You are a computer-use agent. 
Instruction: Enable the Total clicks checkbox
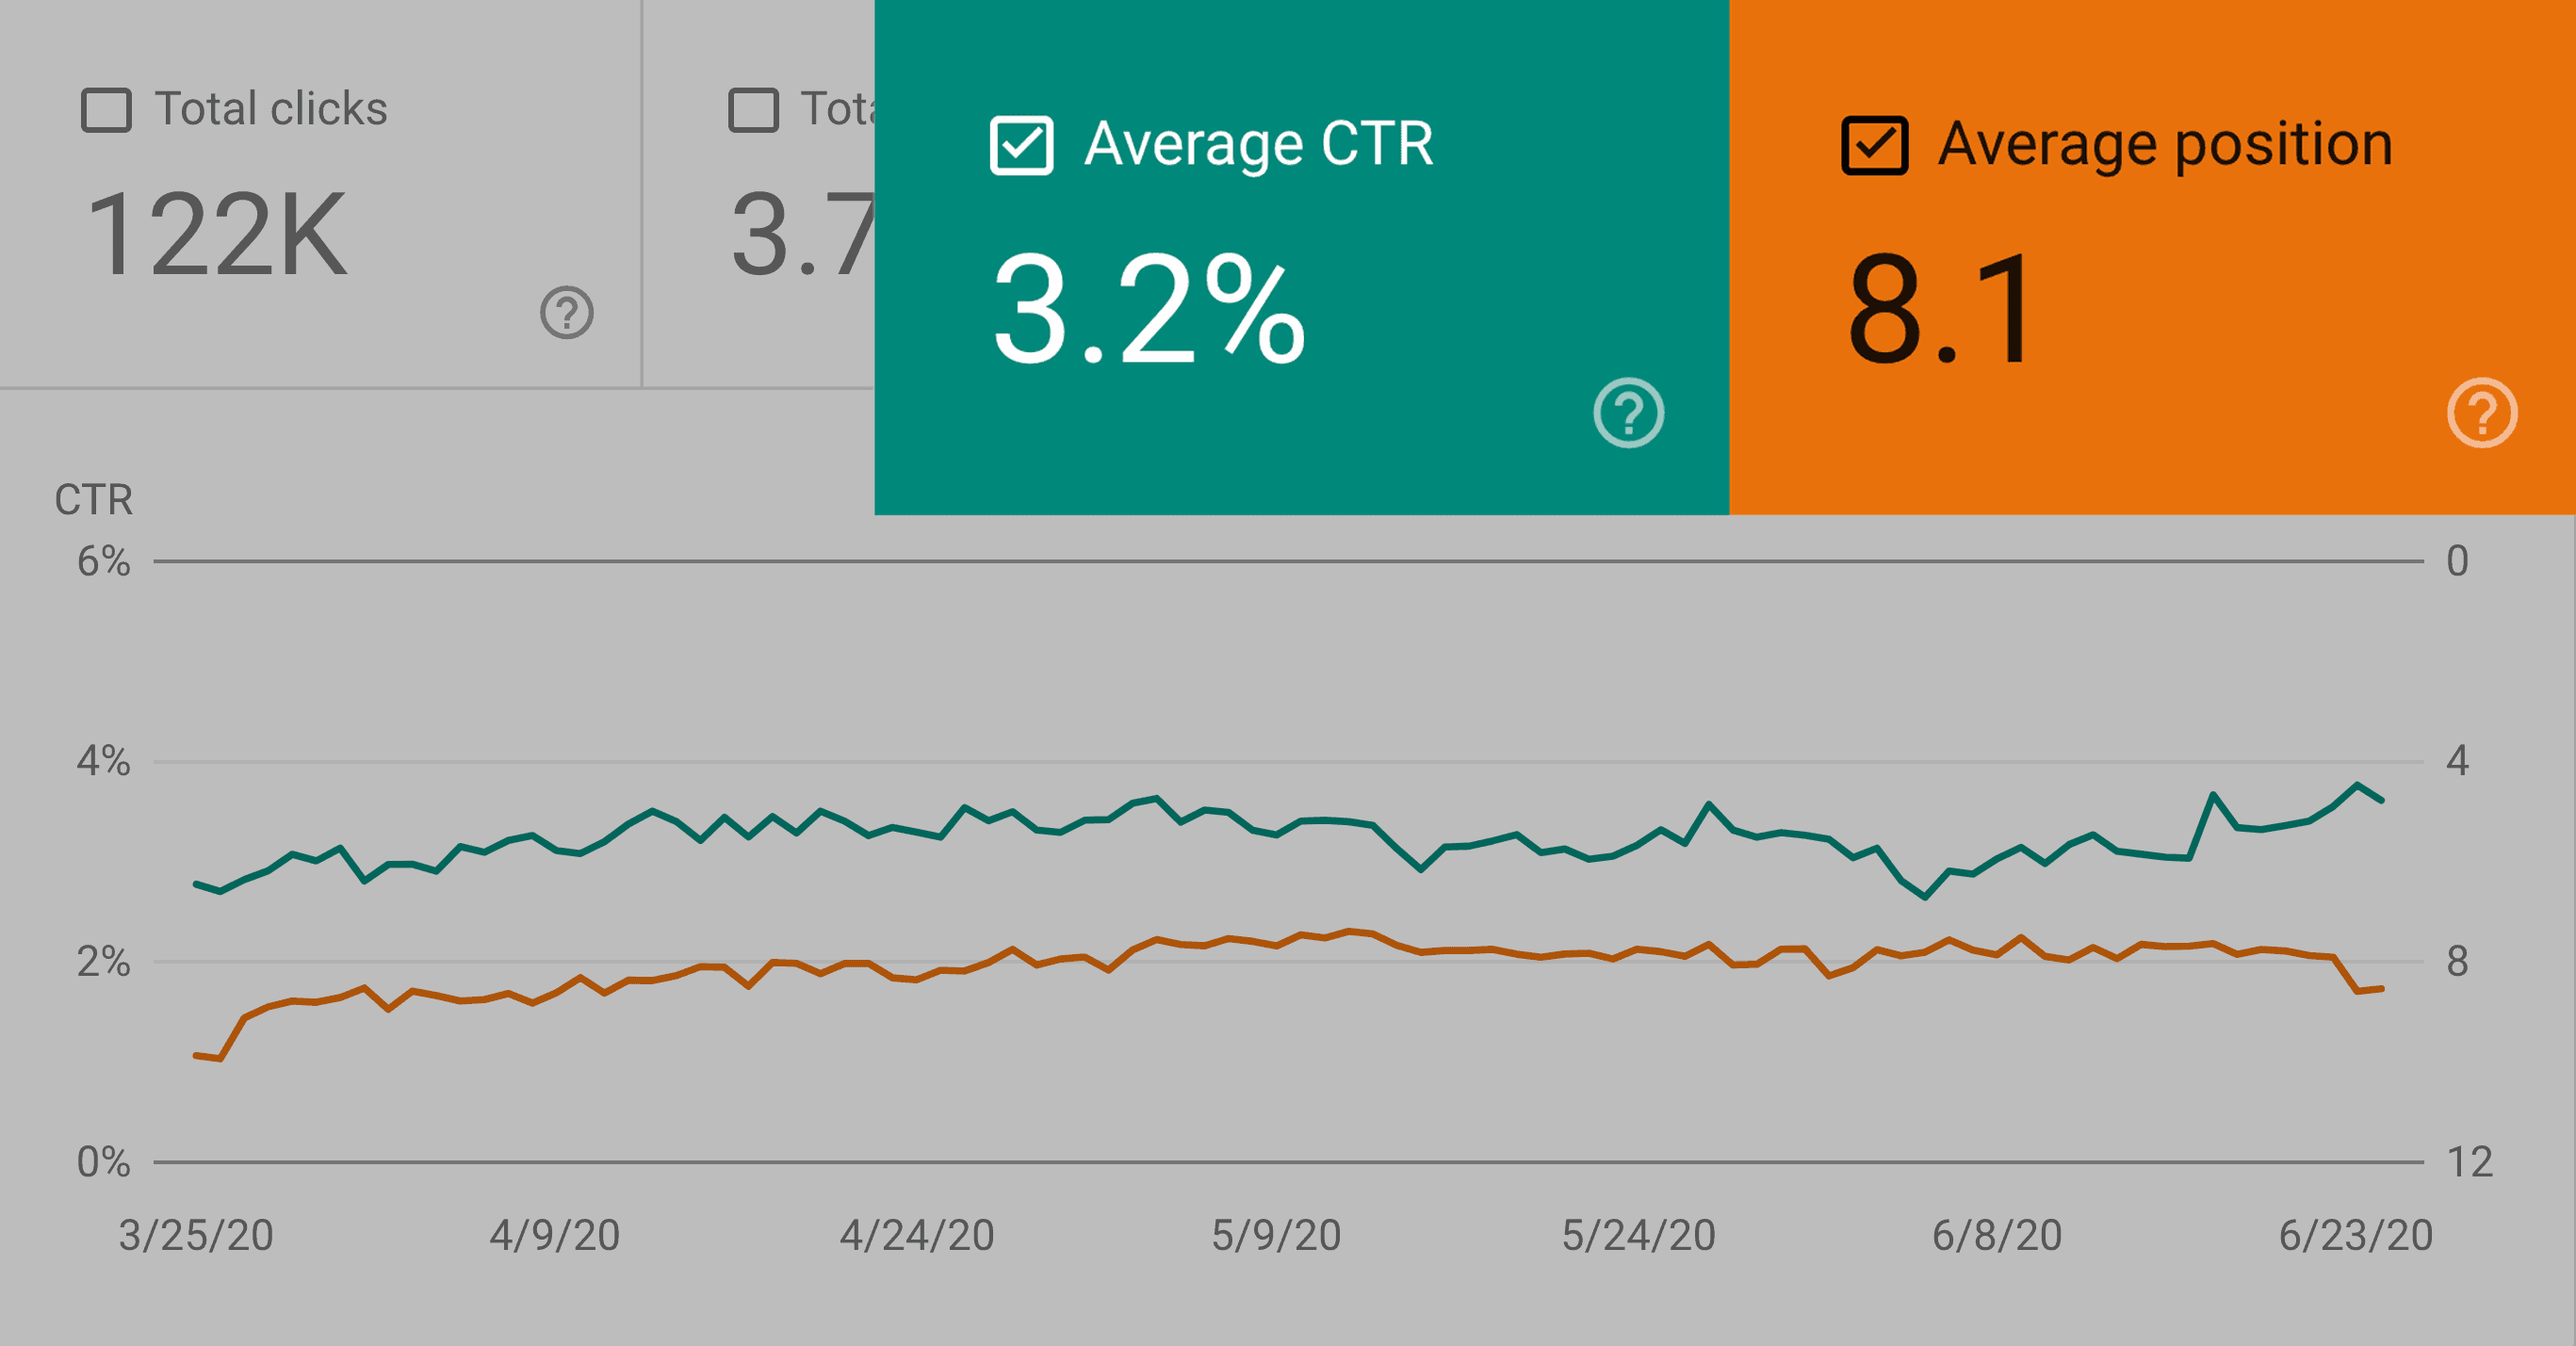106,110
